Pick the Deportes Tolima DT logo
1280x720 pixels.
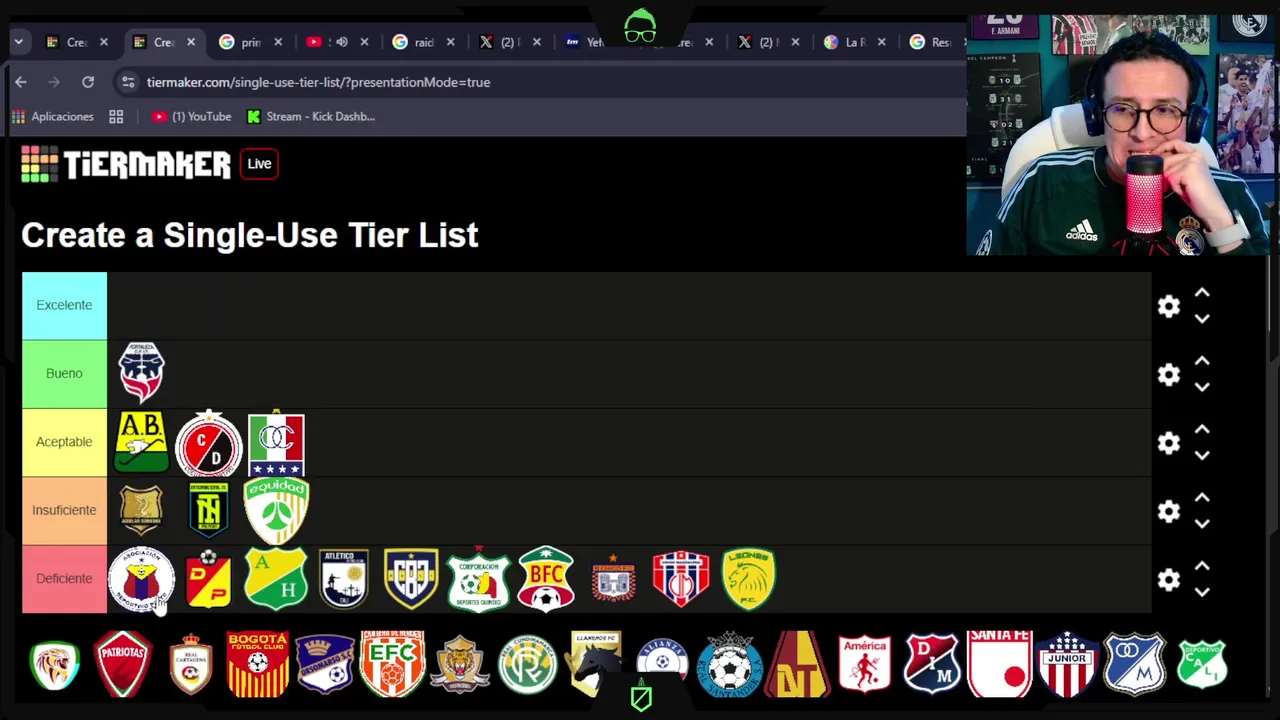[797, 664]
